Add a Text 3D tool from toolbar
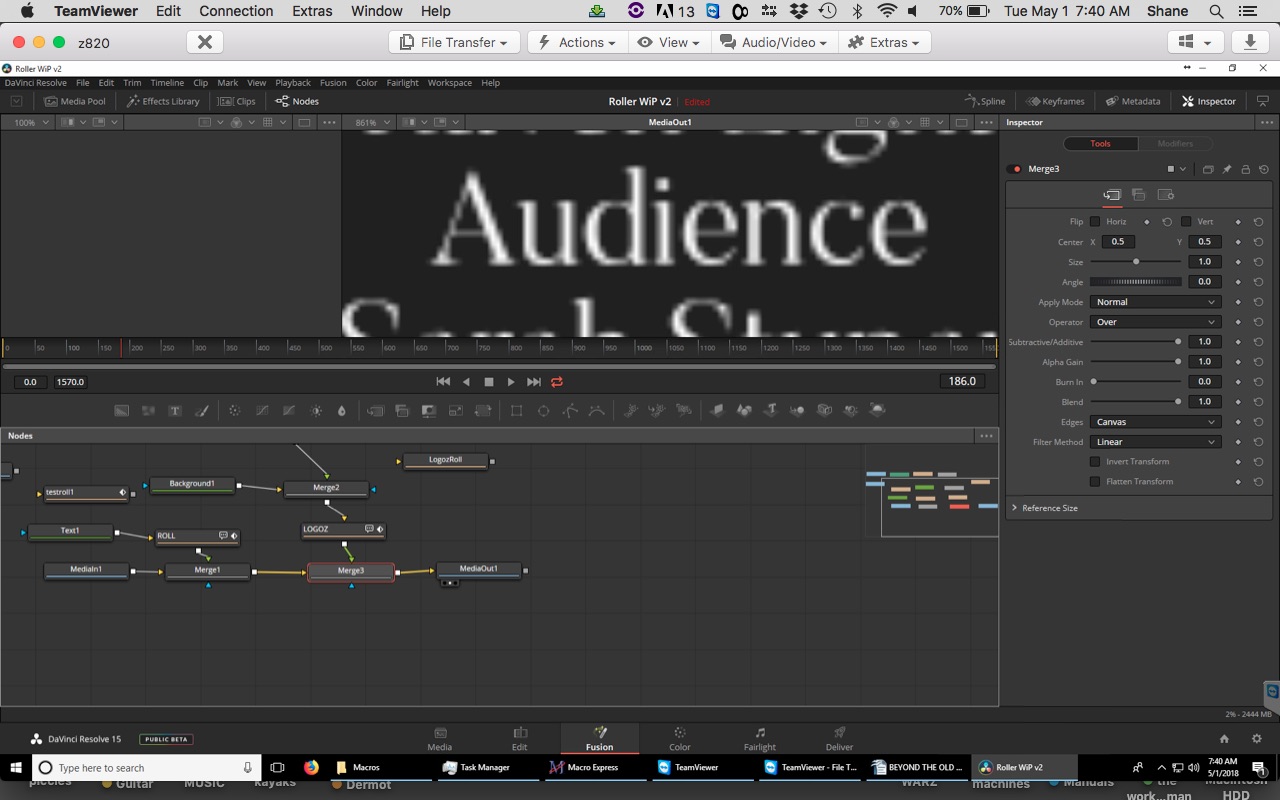Viewport: 1280px width, 800px height. pos(771,410)
